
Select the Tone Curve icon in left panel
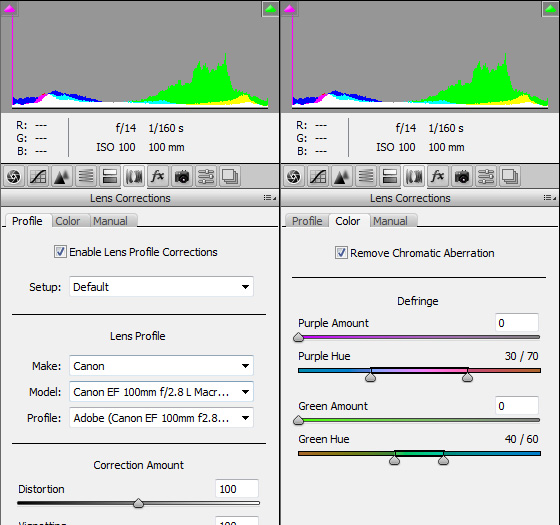click(x=38, y=176)
